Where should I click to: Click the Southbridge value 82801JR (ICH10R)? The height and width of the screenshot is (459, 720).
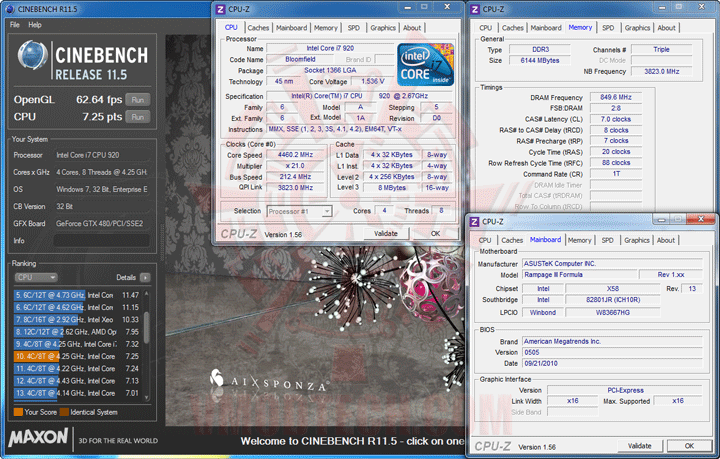[613, 300]
